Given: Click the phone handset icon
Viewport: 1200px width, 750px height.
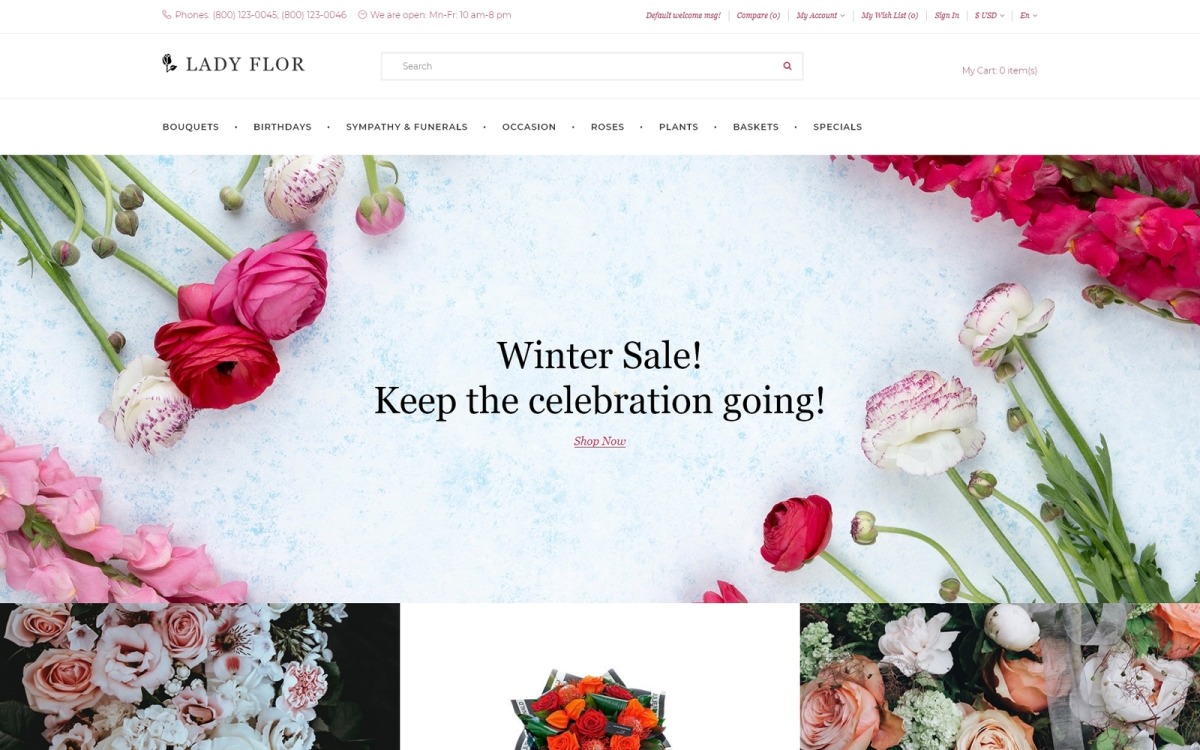Looking at the screenshot, I should pos(166,15).
